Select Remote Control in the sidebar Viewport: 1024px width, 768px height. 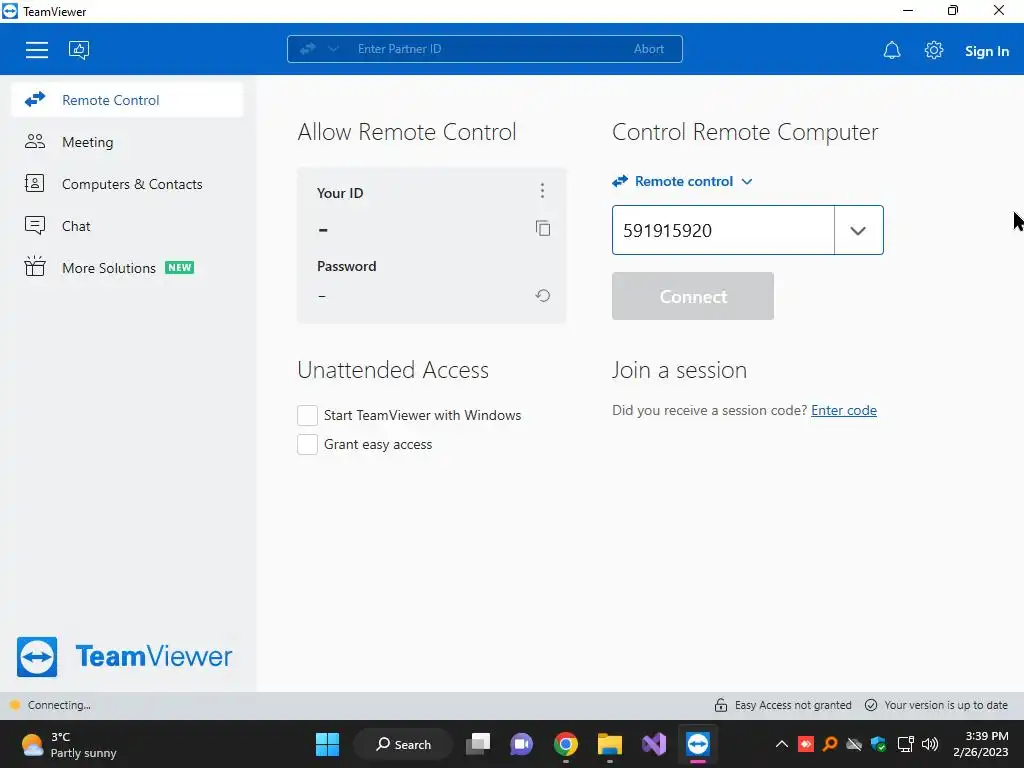pos(127,100)
